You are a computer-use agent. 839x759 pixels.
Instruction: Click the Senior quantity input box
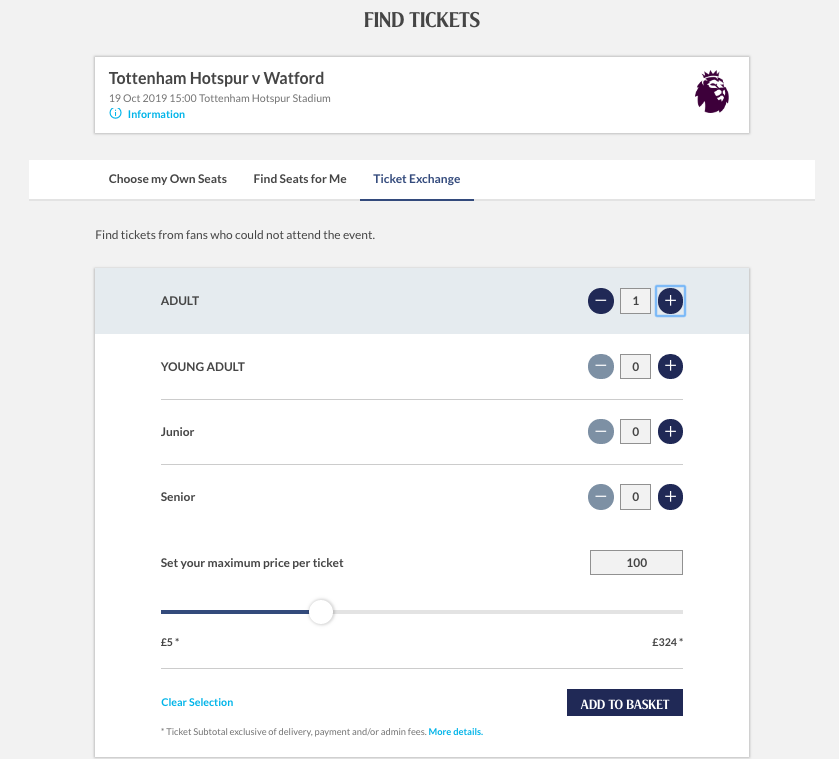pos(635,497)
